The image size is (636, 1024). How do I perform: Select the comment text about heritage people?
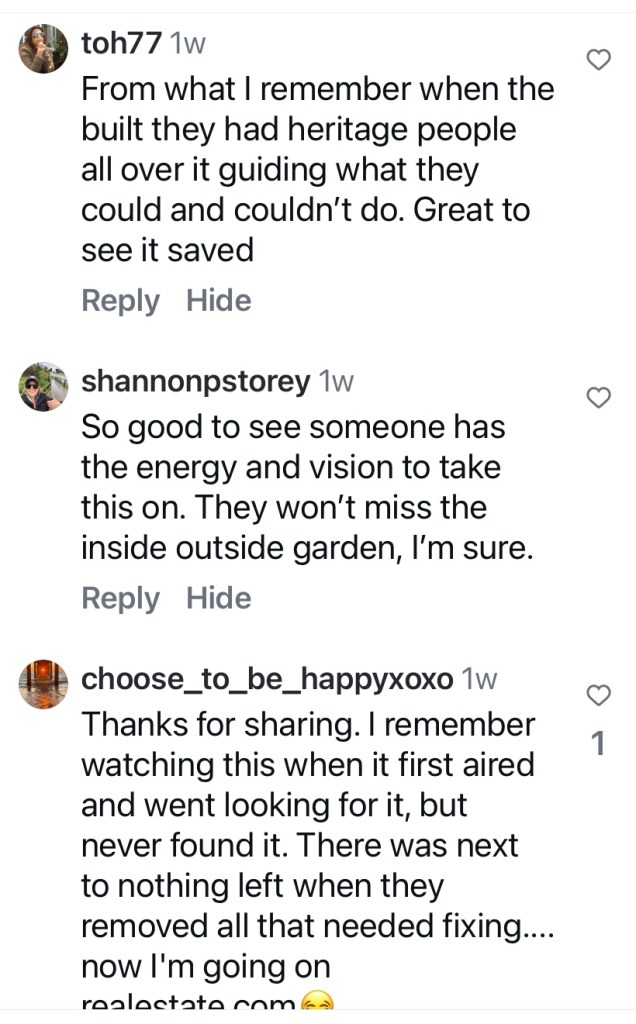pos(316,170)
